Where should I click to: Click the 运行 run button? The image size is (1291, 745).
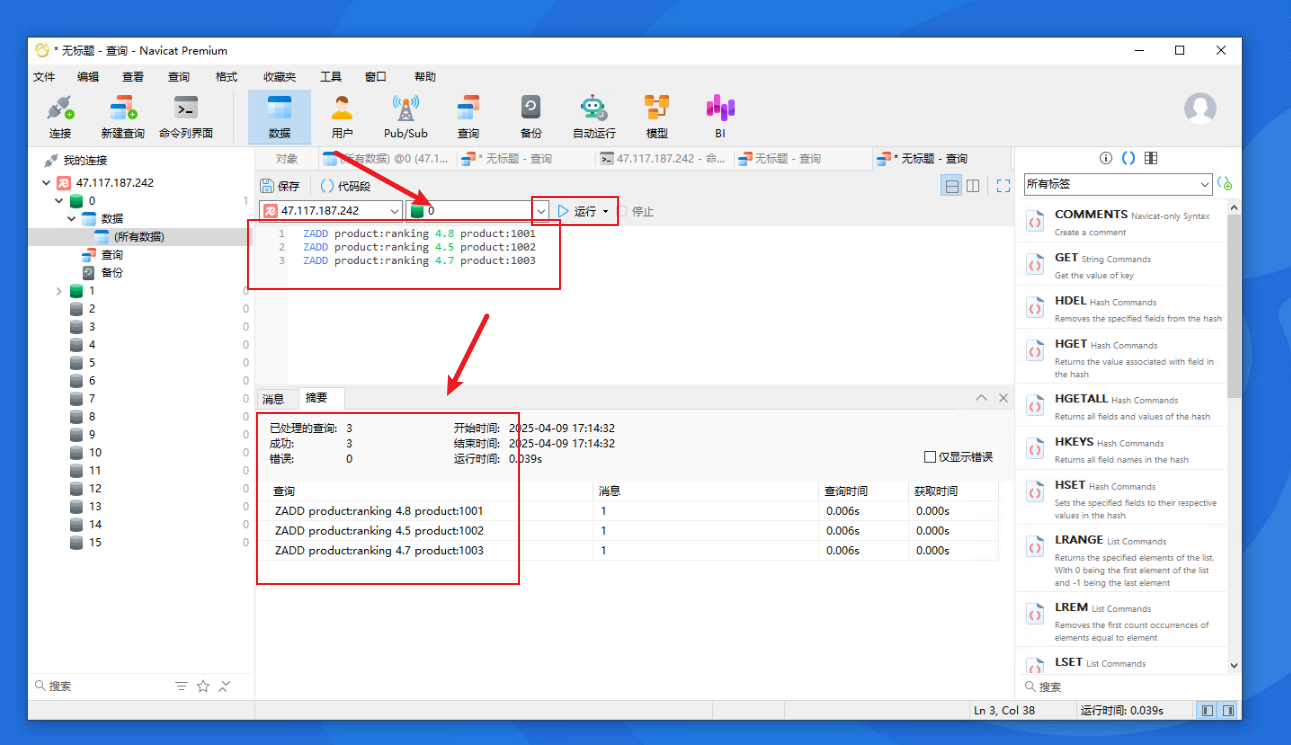pyautogui.click(x=576, y=211)
